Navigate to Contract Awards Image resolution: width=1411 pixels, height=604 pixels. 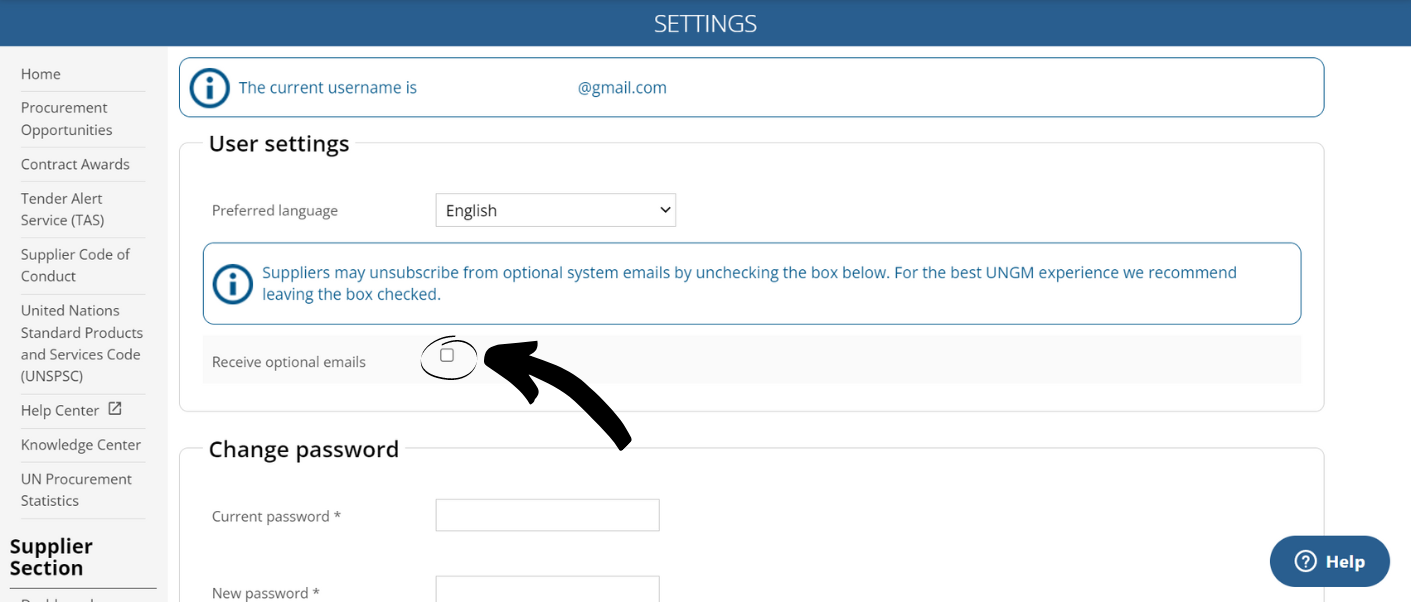pos(75,164)
